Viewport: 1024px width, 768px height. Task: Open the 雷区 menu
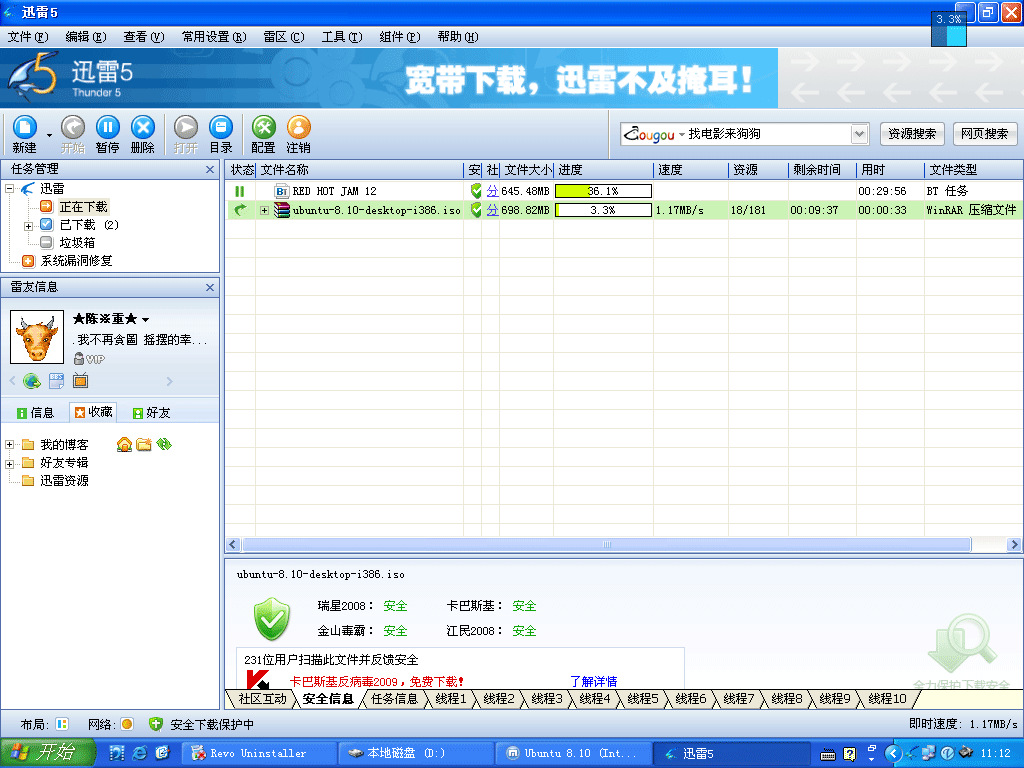click(283, 37)
